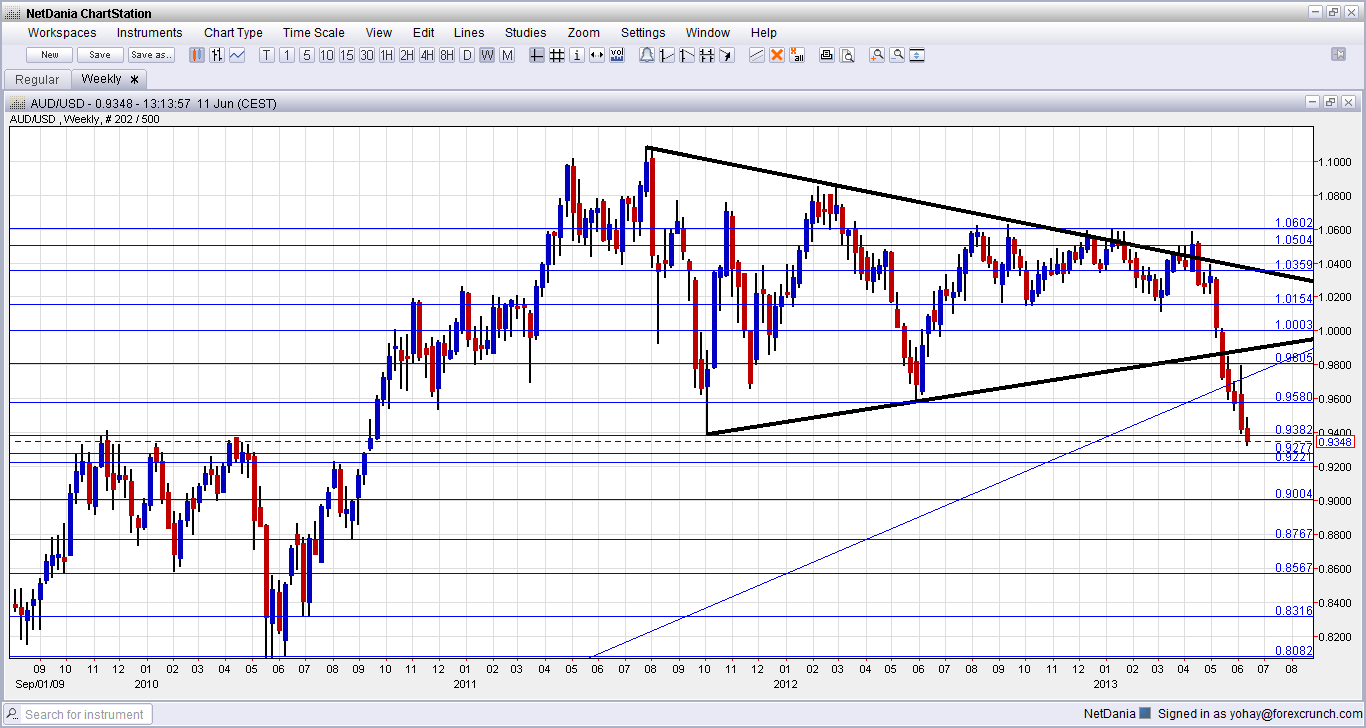Image resolution: width=1366 pixels, height=728 pixels.
Task: Select the 30 minute time scale
Action: [x=367, y=55]
